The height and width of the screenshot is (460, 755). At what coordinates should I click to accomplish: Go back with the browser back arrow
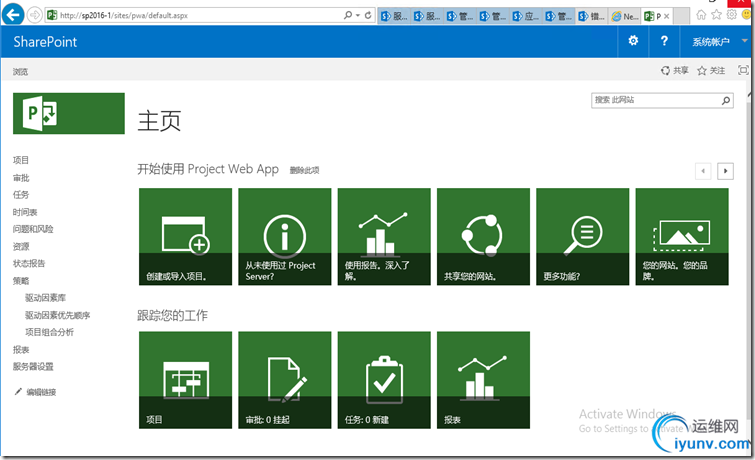(x=13, y=15)
